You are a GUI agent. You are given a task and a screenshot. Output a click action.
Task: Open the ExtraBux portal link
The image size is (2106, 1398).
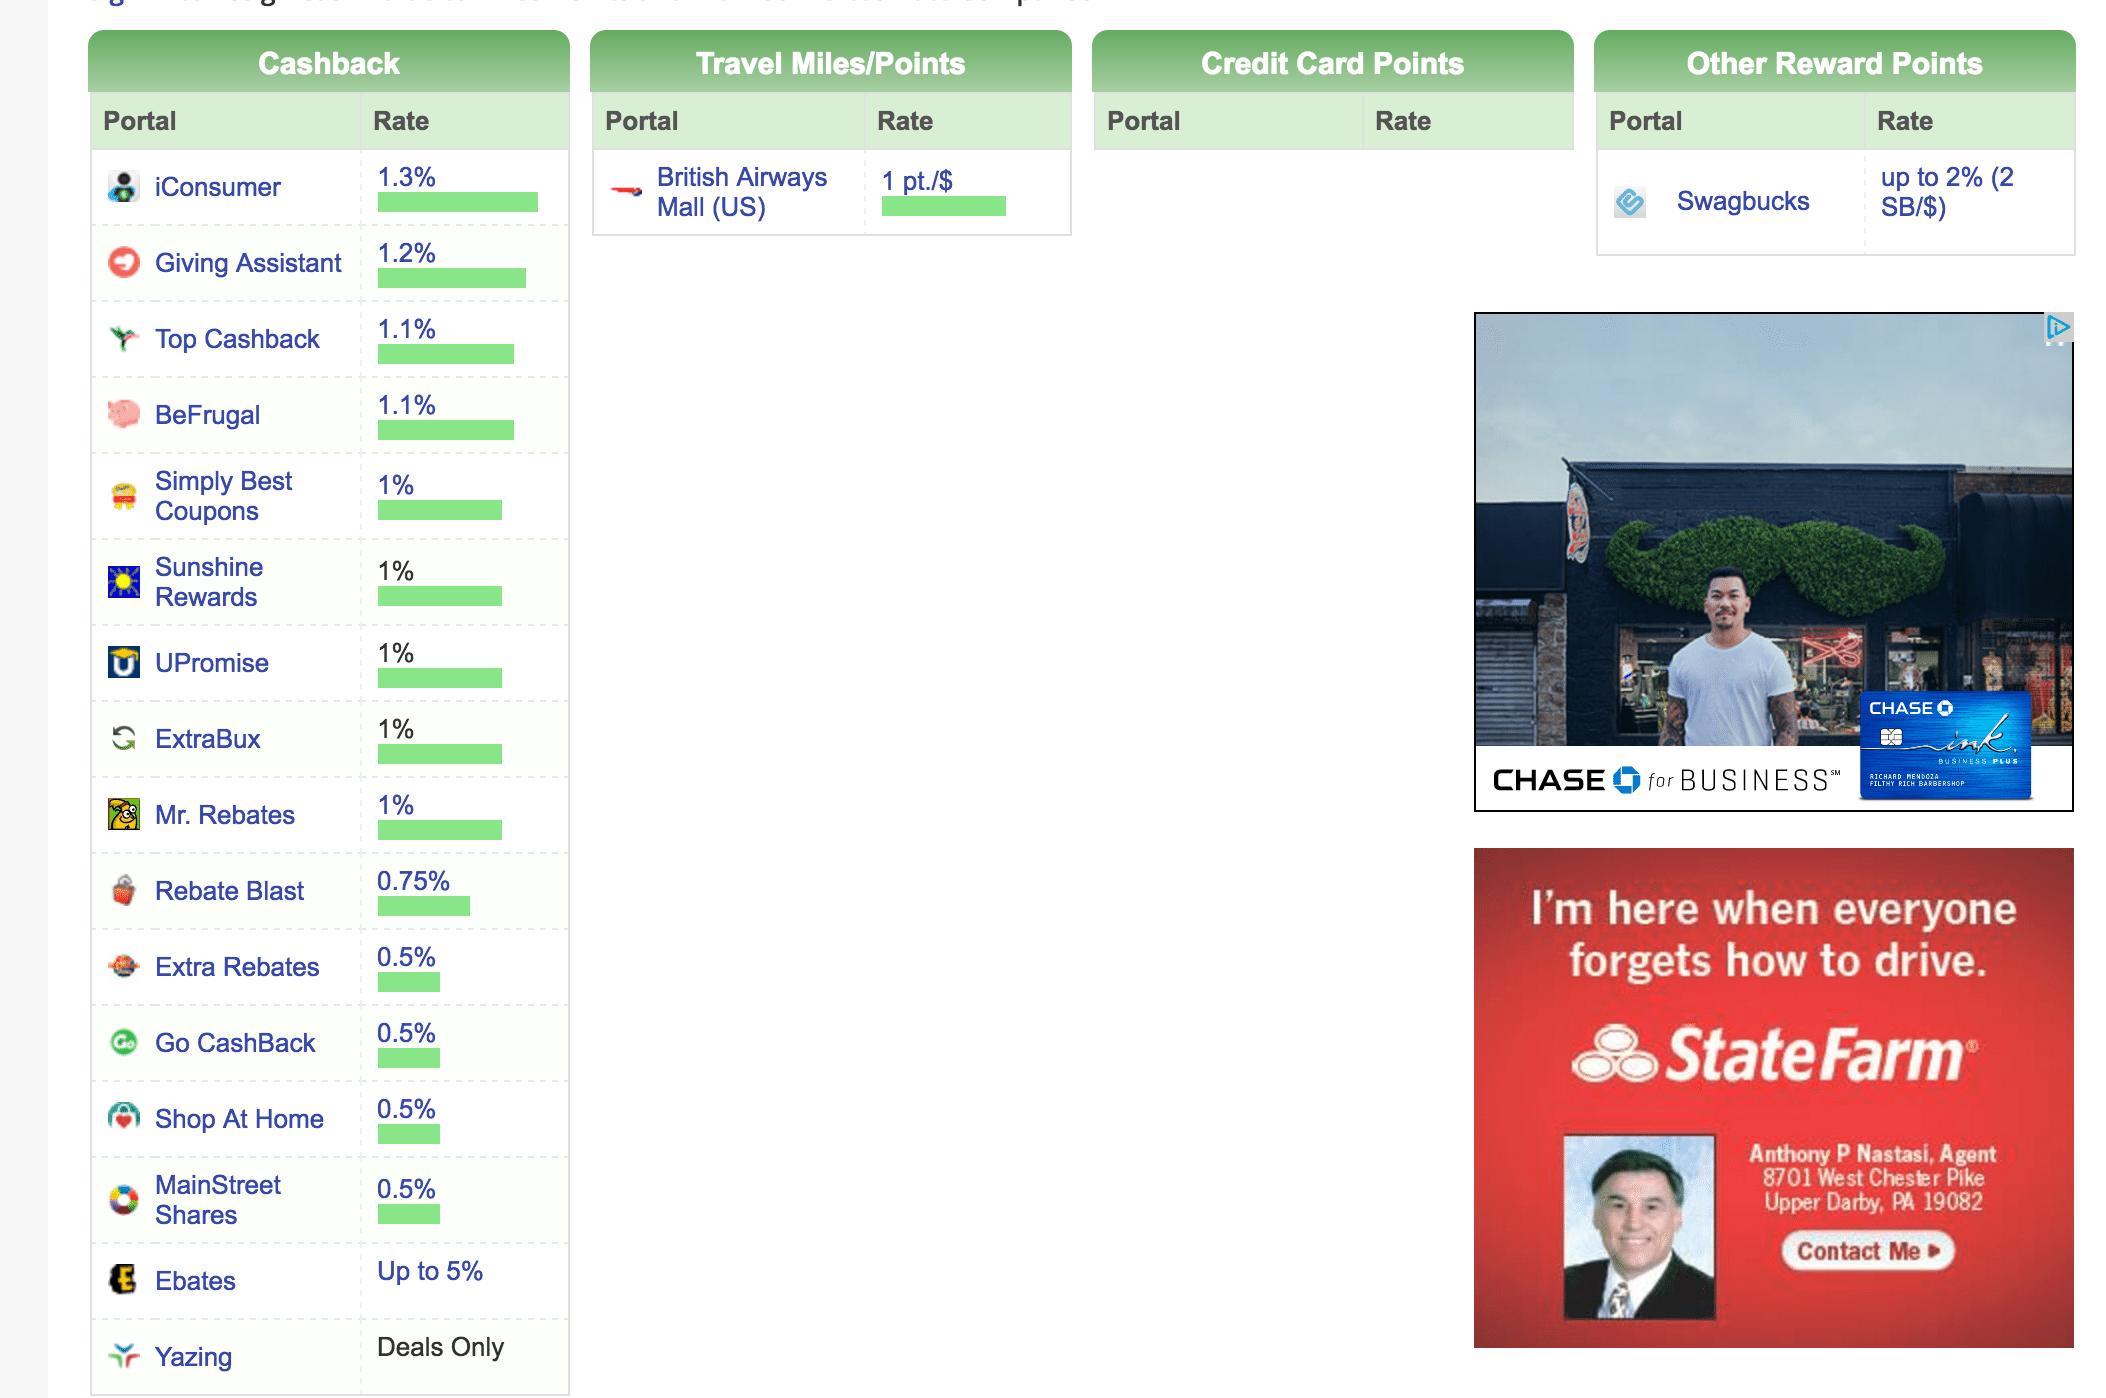207,739
